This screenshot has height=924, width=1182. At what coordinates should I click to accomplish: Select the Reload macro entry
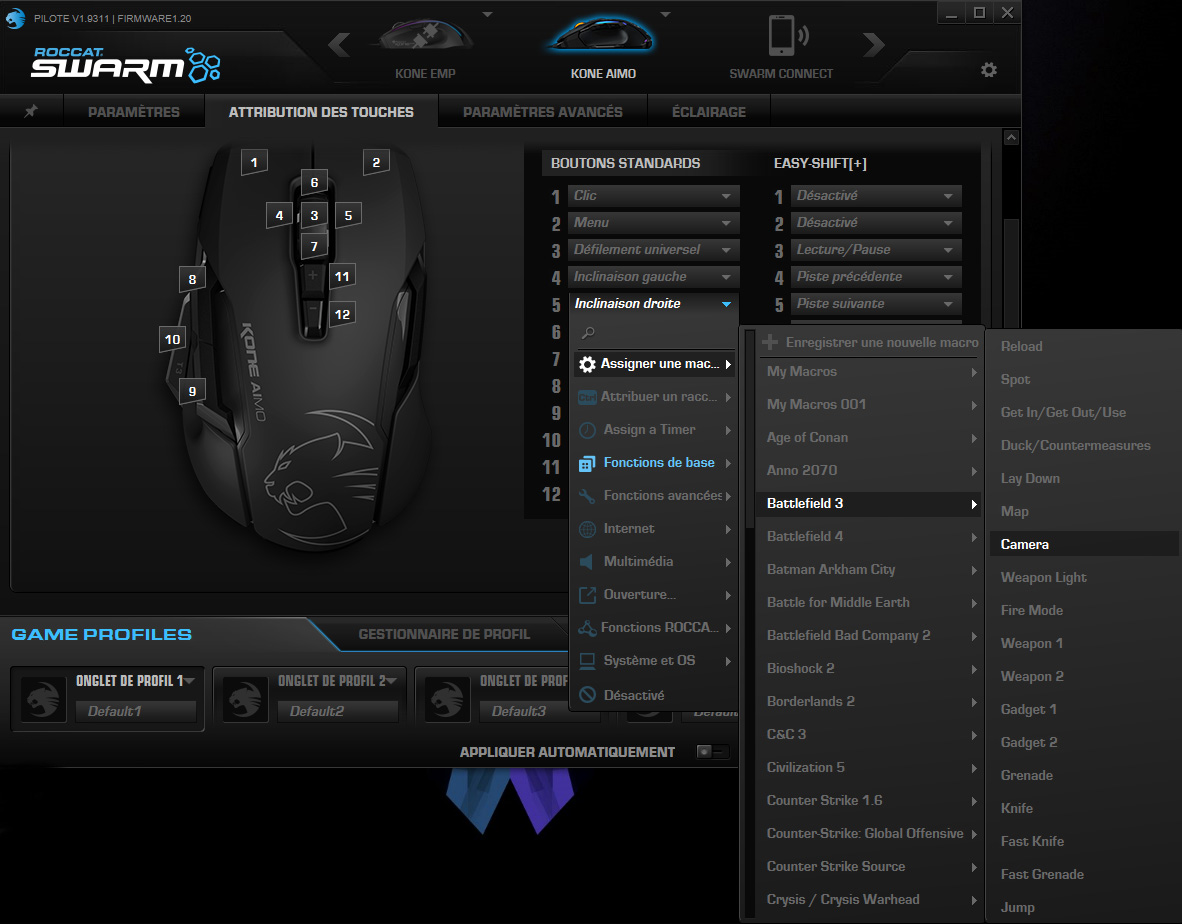pyautogui.click(x=1084, y=347)
